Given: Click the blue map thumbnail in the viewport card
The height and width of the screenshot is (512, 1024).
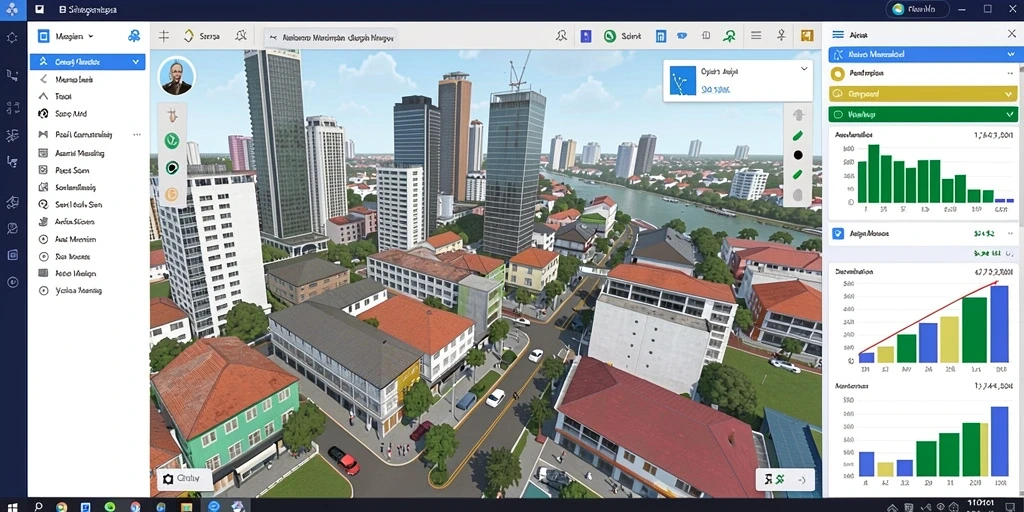Looking at the screenshot, I should pos(684,80).
